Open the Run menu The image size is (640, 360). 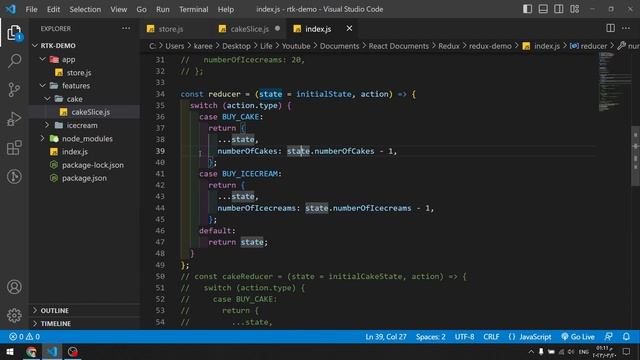coord(162,9)
